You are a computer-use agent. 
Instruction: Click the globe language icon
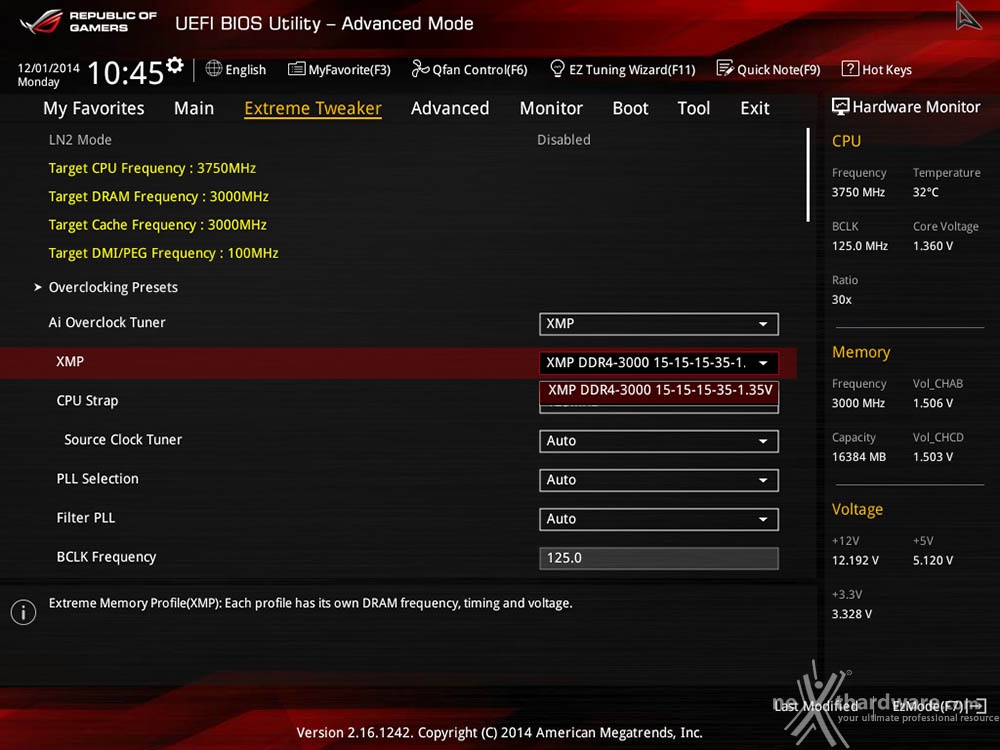click(214, 68)
